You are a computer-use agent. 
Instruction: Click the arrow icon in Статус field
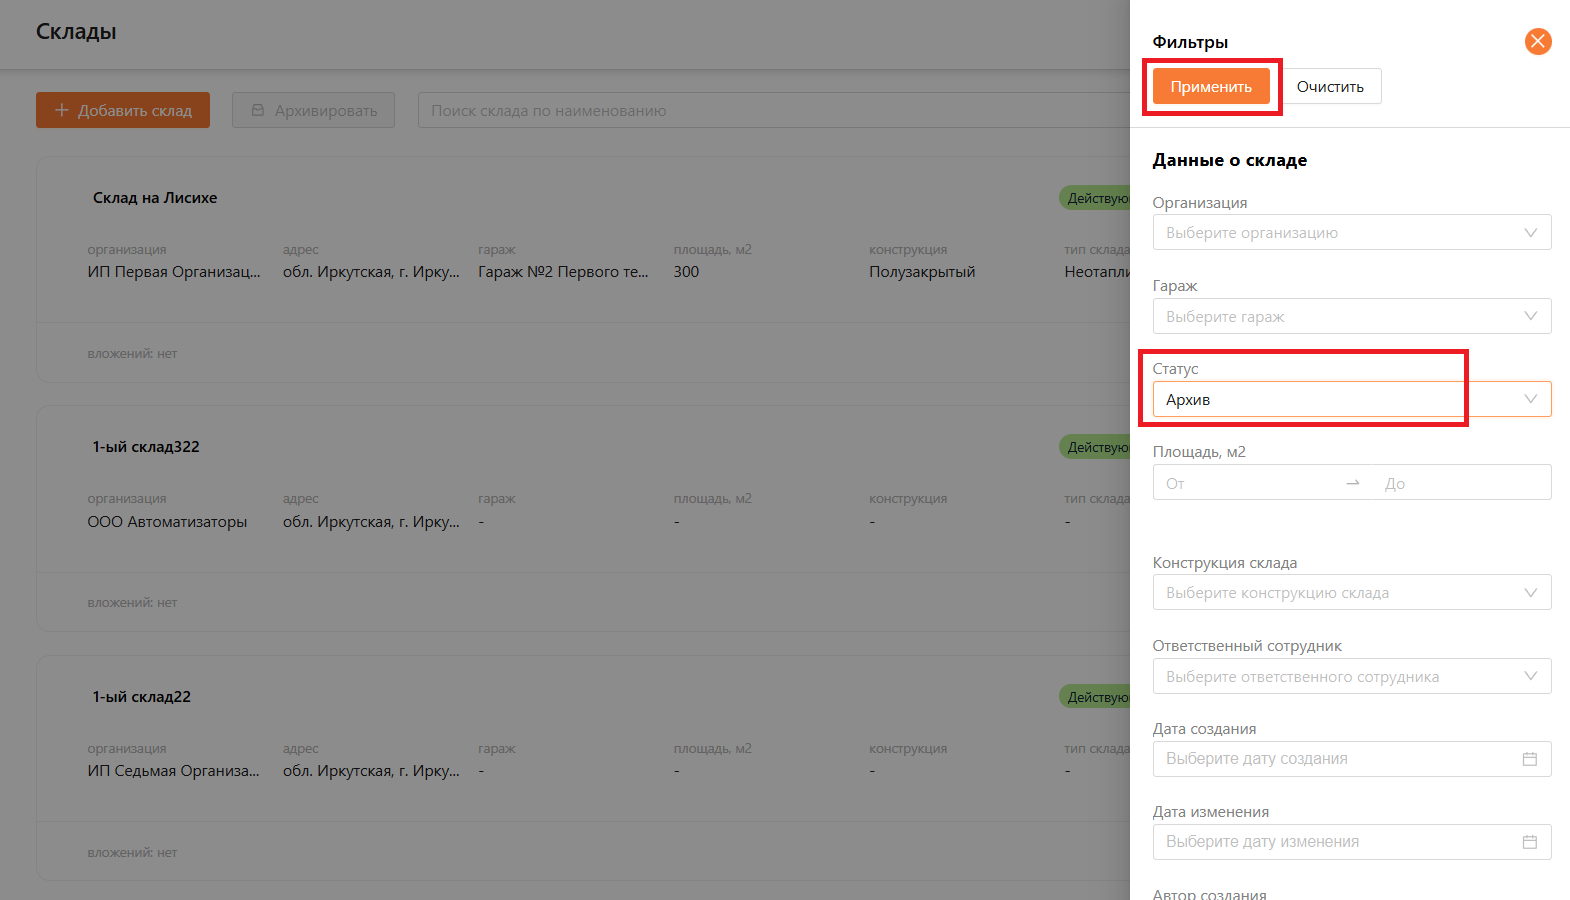point(1530,399)
